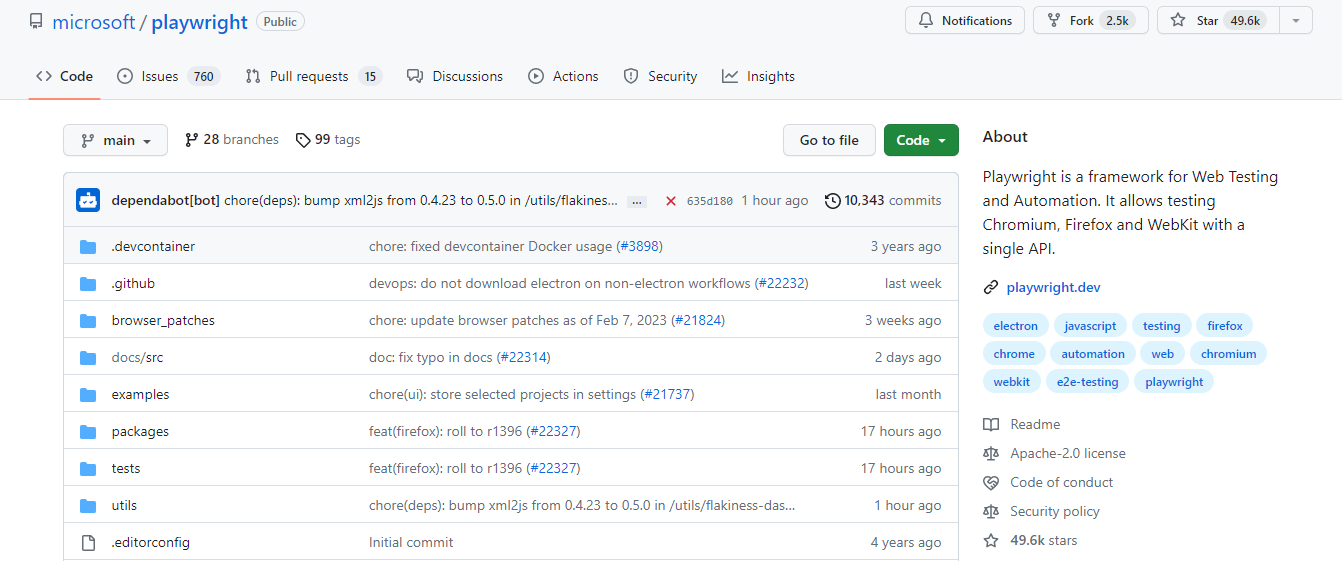This screenshot has height=561, width=1342.
Task: Open the browser_patches folder name
Action: pyautogui.click(x=163, y=321)
